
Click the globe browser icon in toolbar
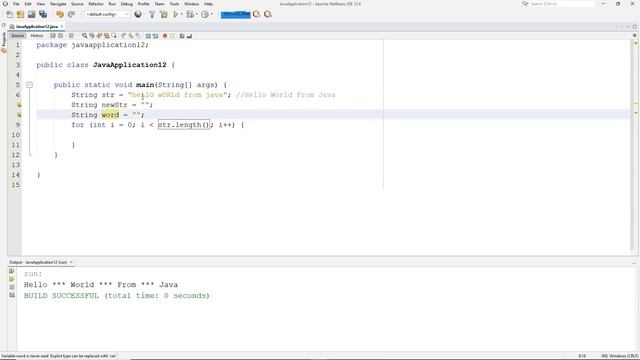[x=138, y=14]
